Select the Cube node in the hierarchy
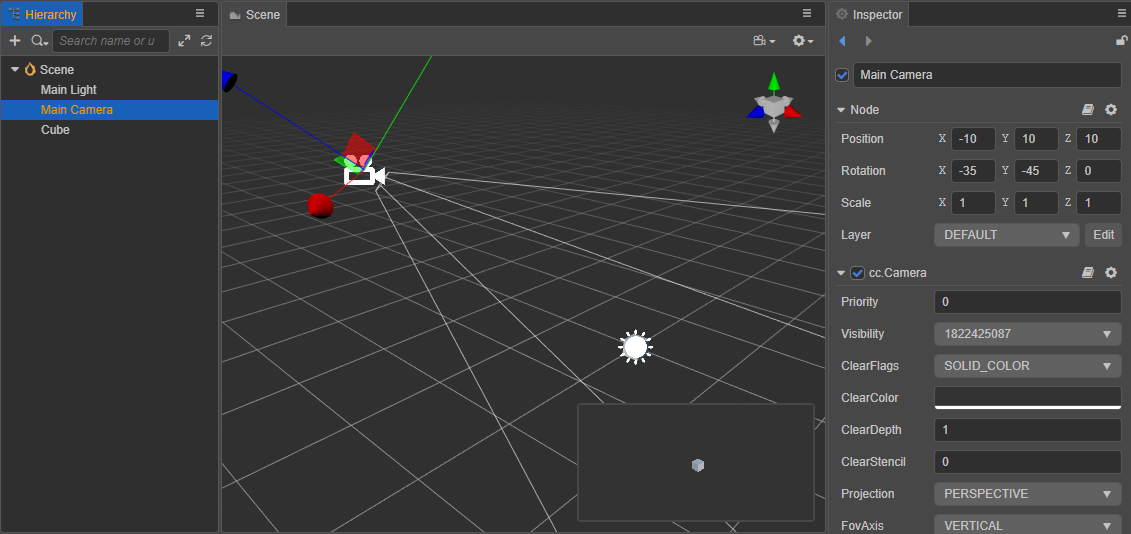The width and height of the screenshot is (1131, 534). [55, 130]
